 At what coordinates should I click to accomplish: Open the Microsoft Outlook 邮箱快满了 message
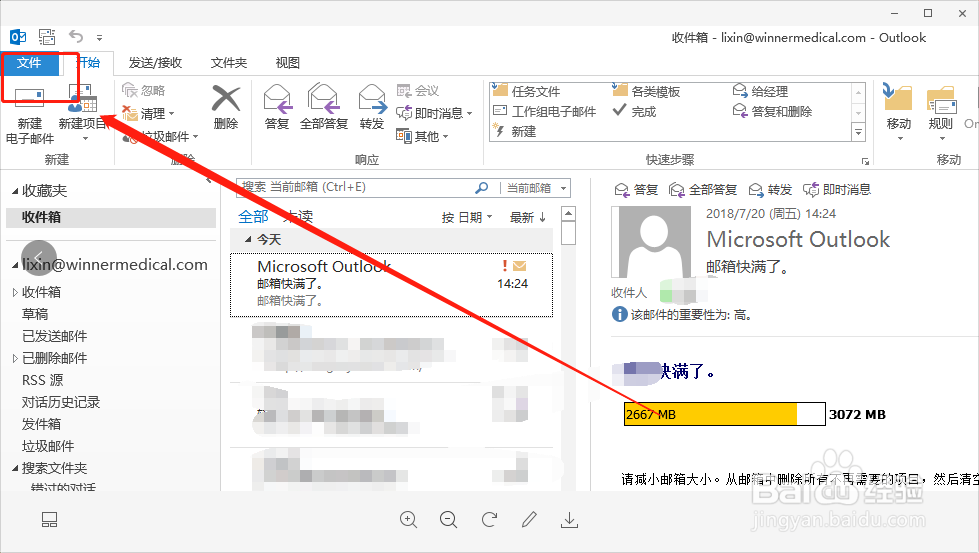pos(391,285)
